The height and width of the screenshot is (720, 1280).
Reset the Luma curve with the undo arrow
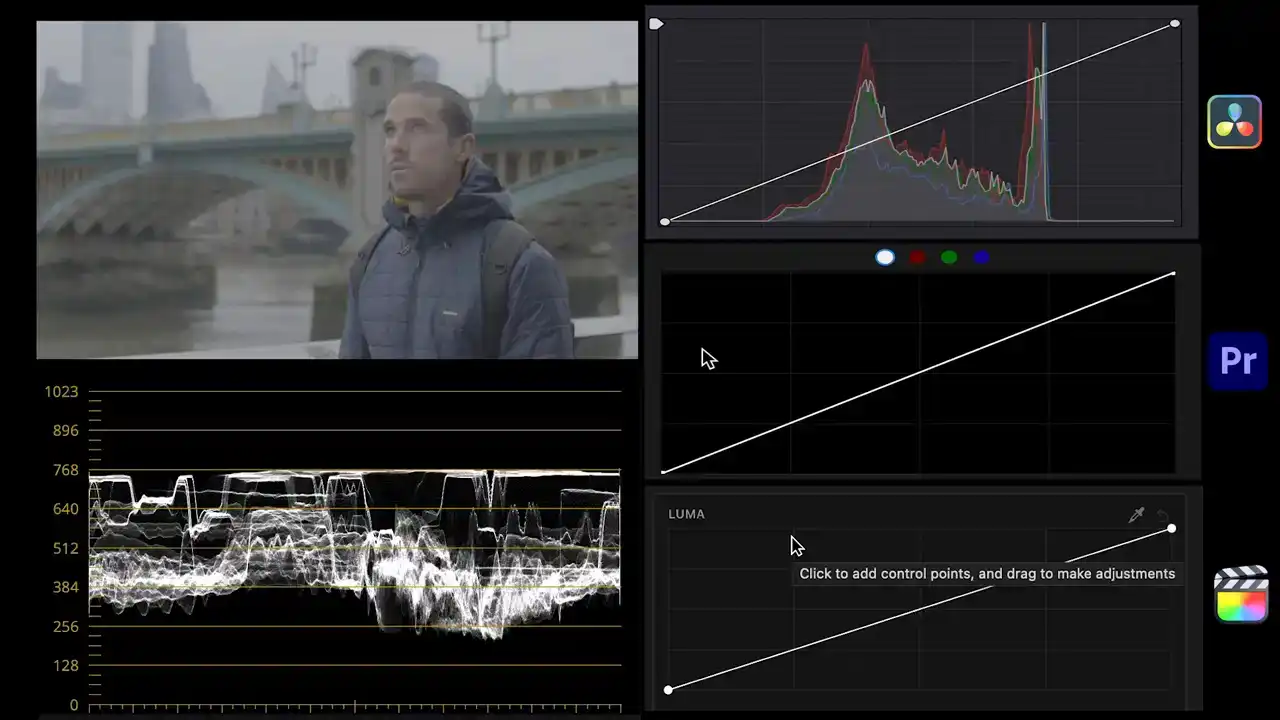pyautogui.click(x=1164, y=515)
